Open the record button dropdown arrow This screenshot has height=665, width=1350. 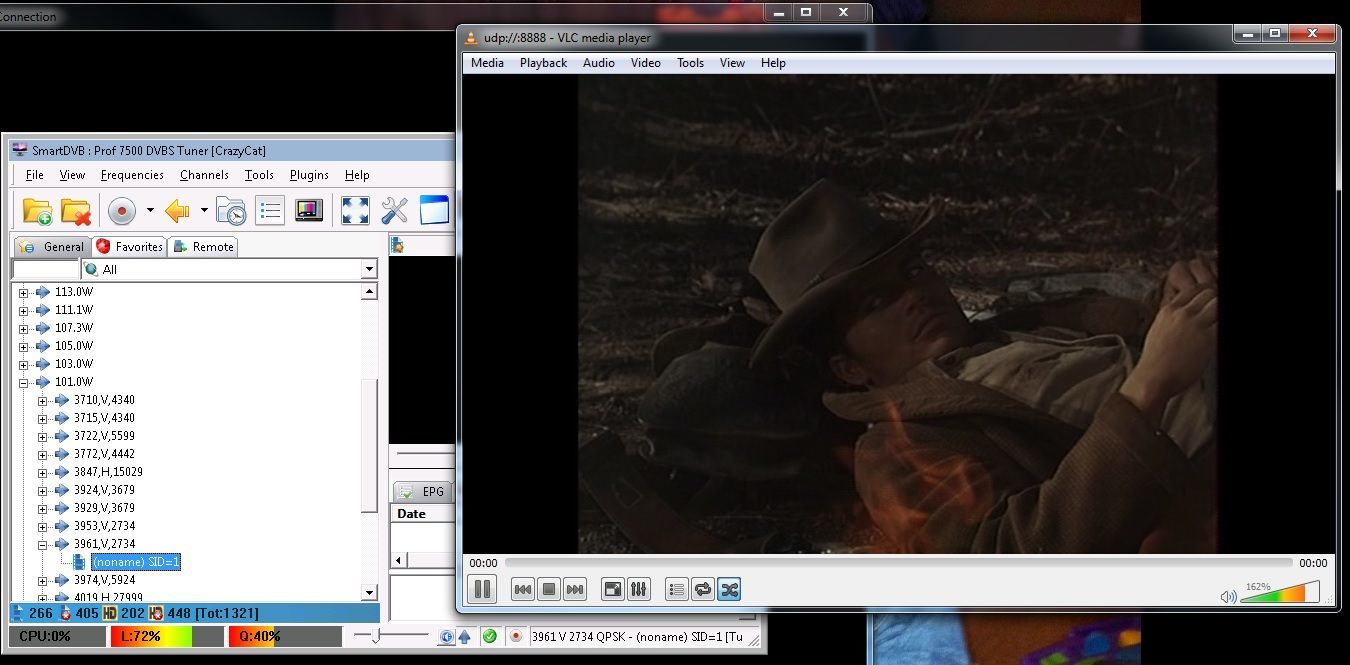coord(150,211)
